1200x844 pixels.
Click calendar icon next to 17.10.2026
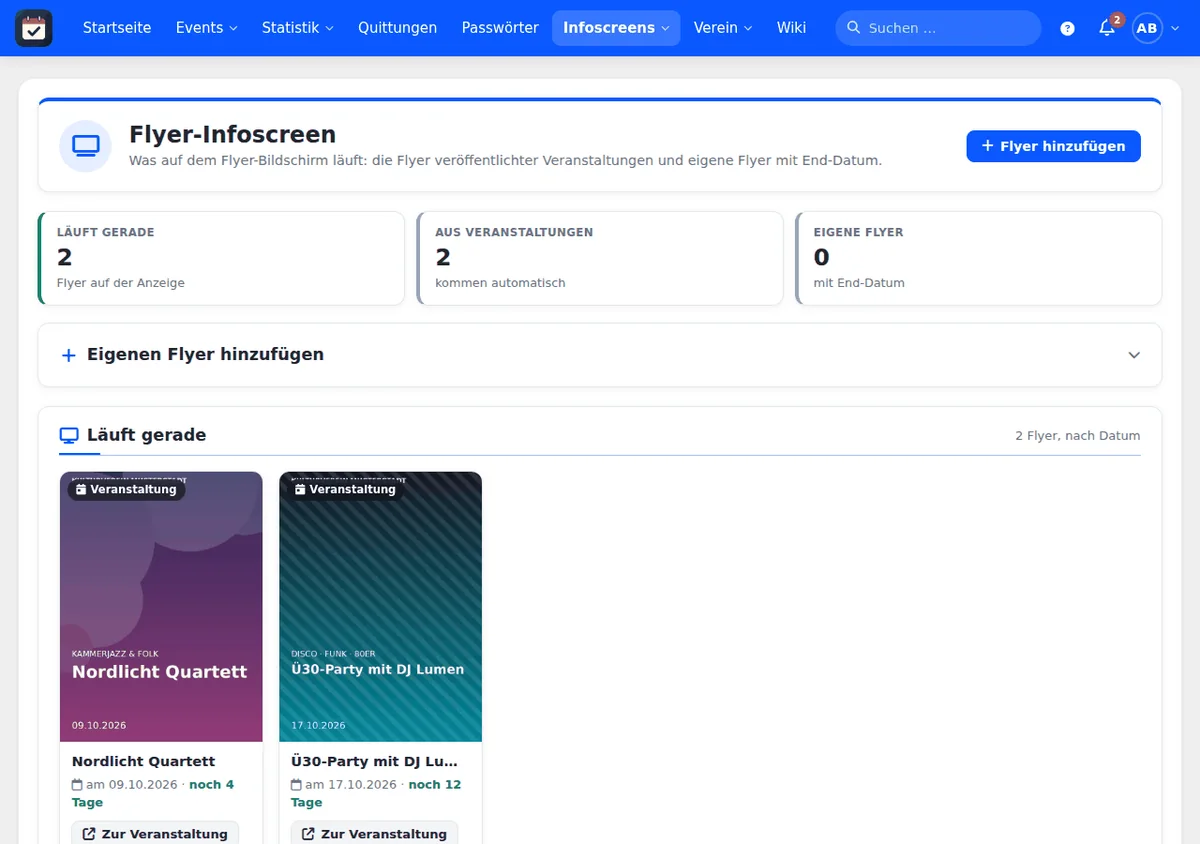[296, 785]
